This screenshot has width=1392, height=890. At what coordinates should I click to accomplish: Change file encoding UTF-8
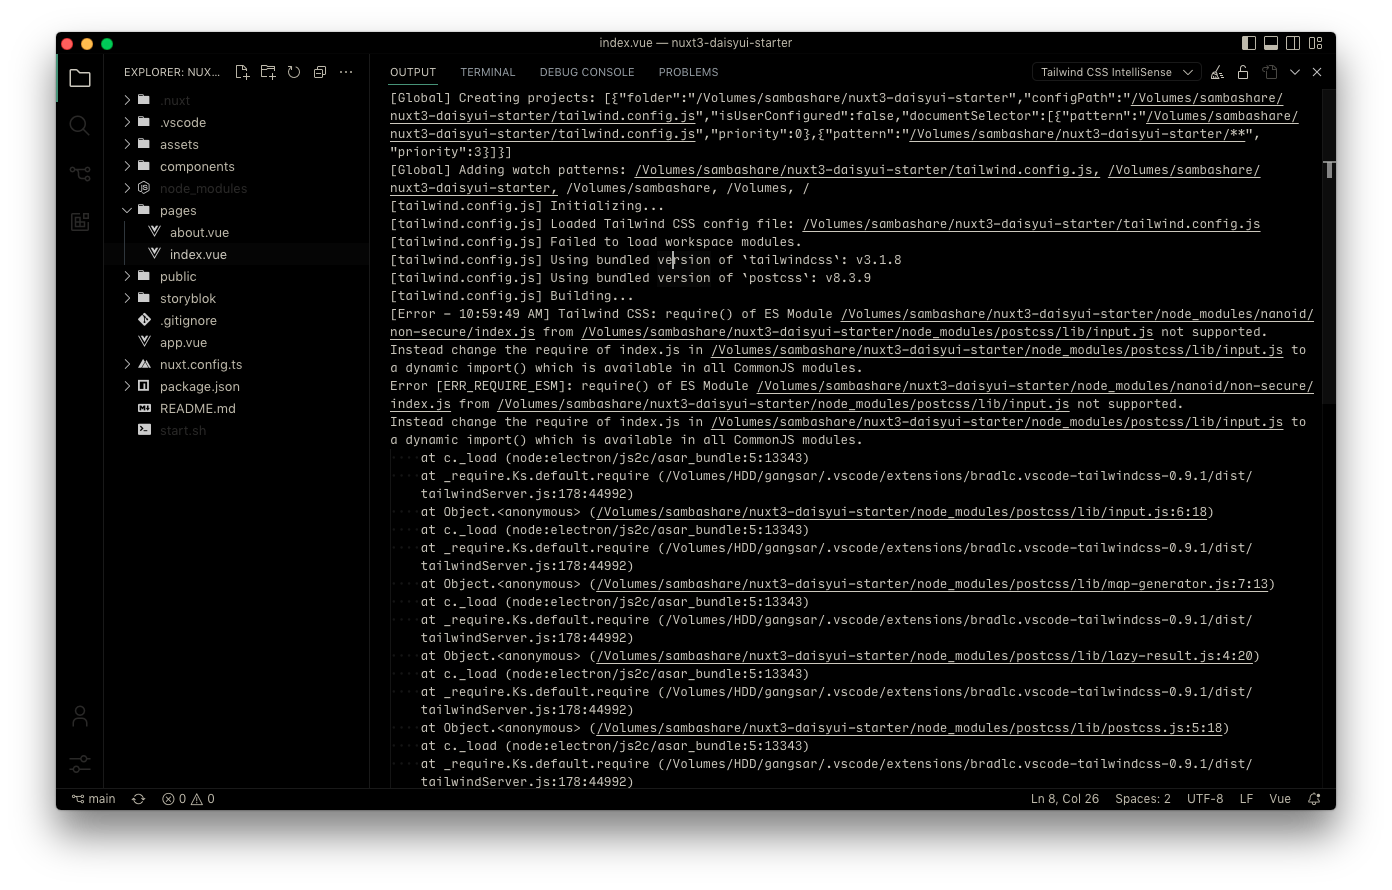click(x=1205, y=799)
